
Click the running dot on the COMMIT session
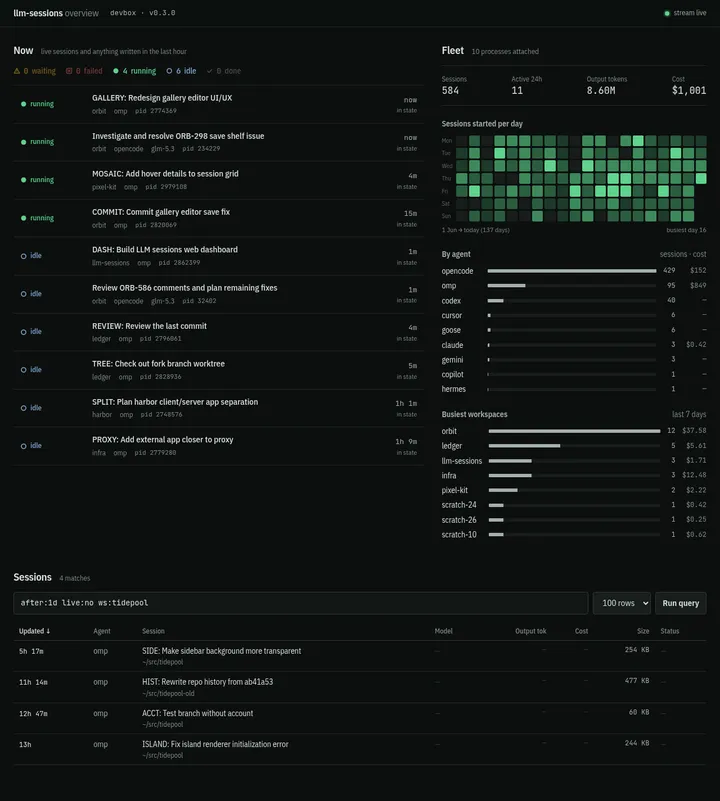coord(24,218)
